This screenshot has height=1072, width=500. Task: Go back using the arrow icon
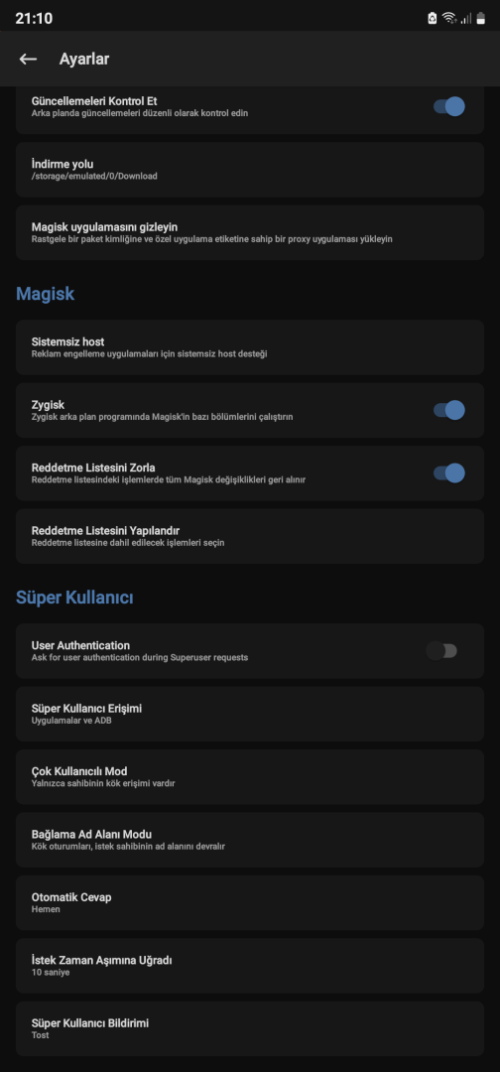[27, 59]
